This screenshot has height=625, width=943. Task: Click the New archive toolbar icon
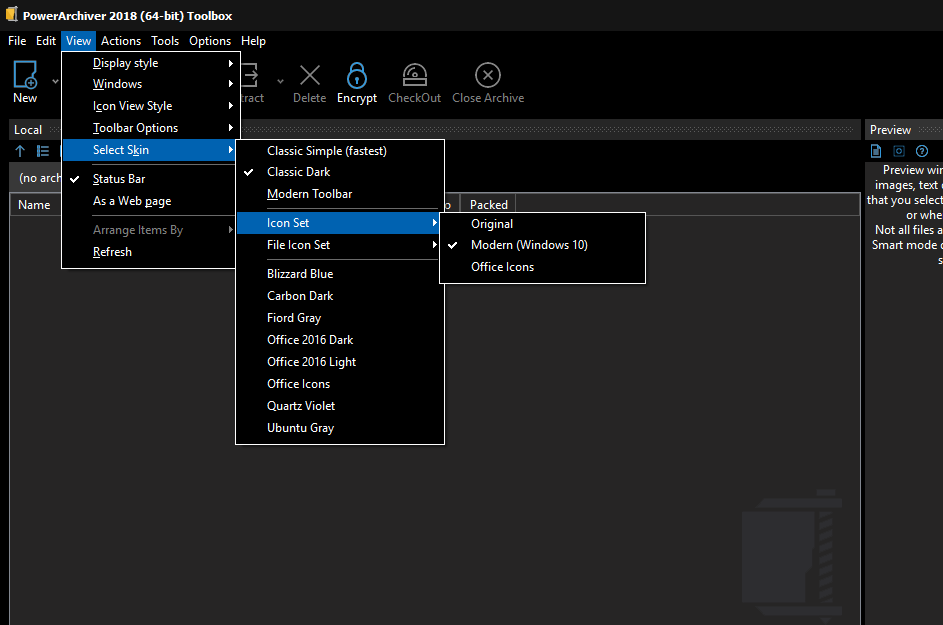coord(25,75)
